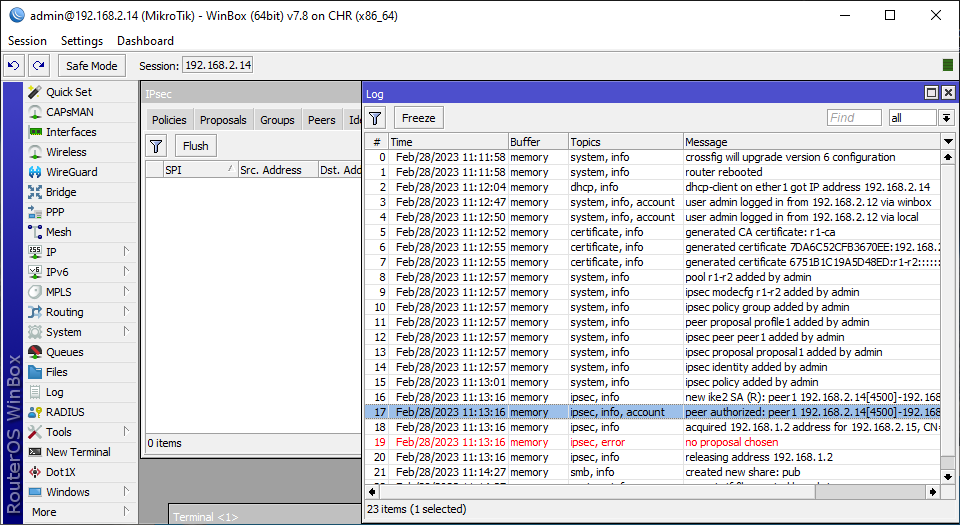Image resolution: width=960 pixels, height=525 pixels.
Task: Switch to the Peers tab in IPsec
Action: tap(321, 120)
